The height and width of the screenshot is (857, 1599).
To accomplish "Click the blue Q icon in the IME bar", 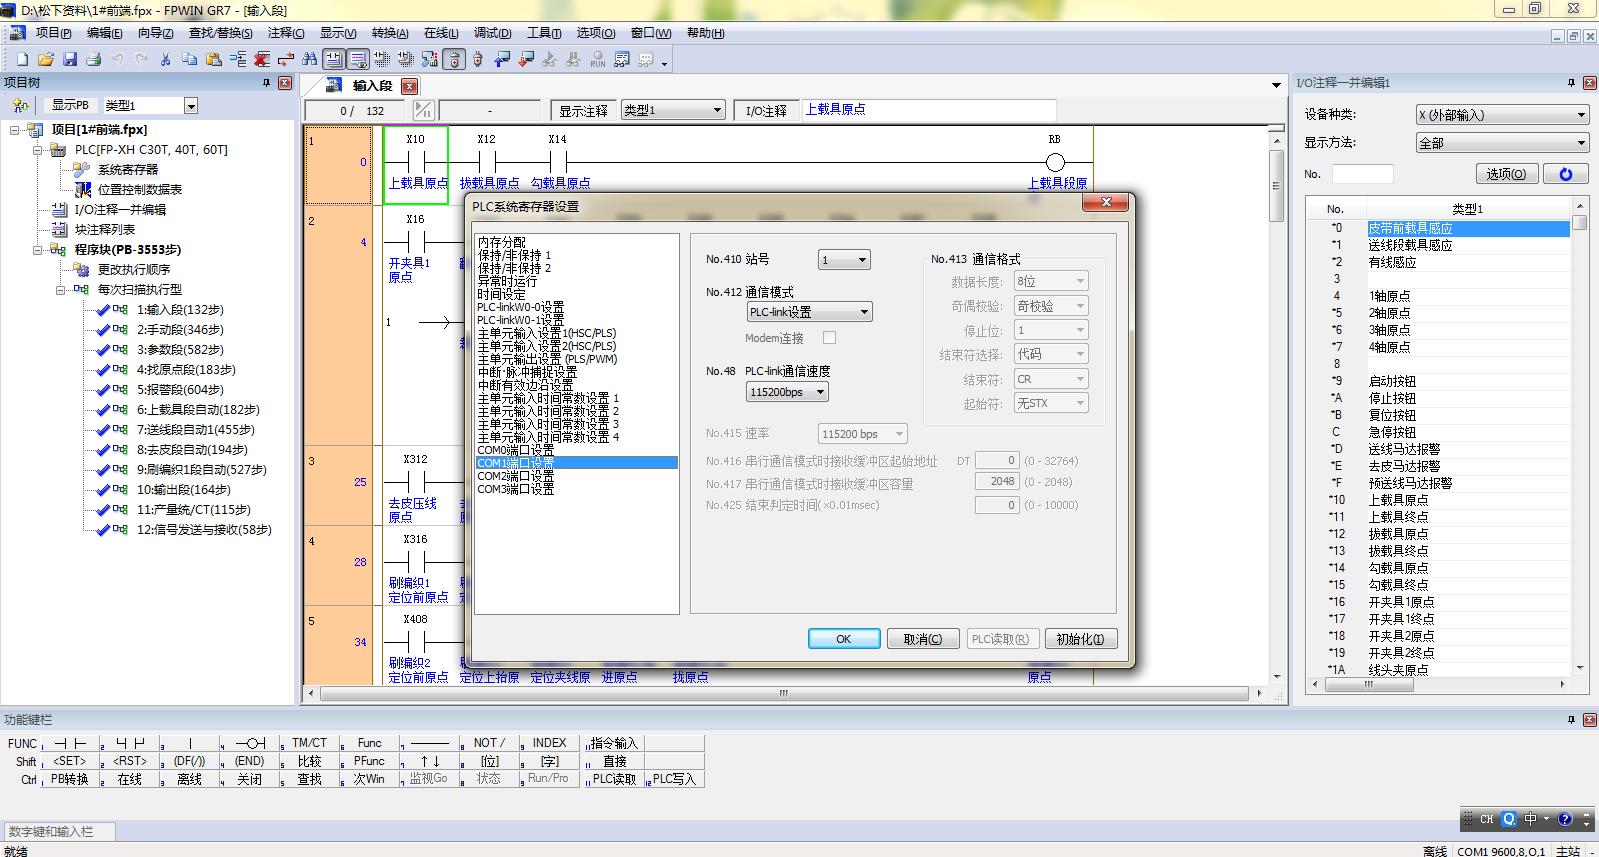I will 1509,819.
